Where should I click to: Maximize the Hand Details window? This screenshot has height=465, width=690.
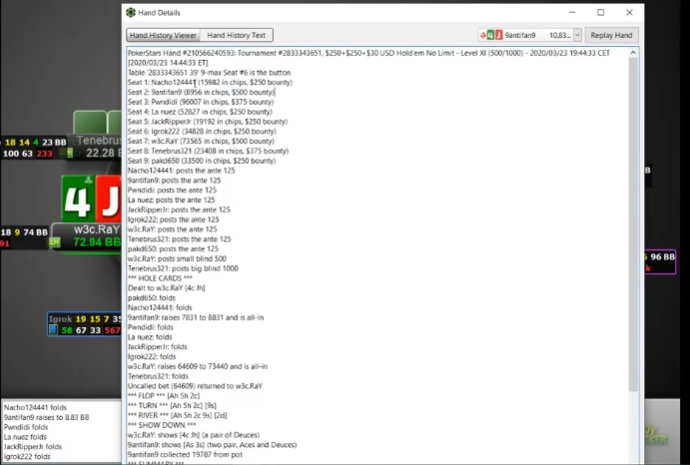pyautogui.click(x=601, y=12)
